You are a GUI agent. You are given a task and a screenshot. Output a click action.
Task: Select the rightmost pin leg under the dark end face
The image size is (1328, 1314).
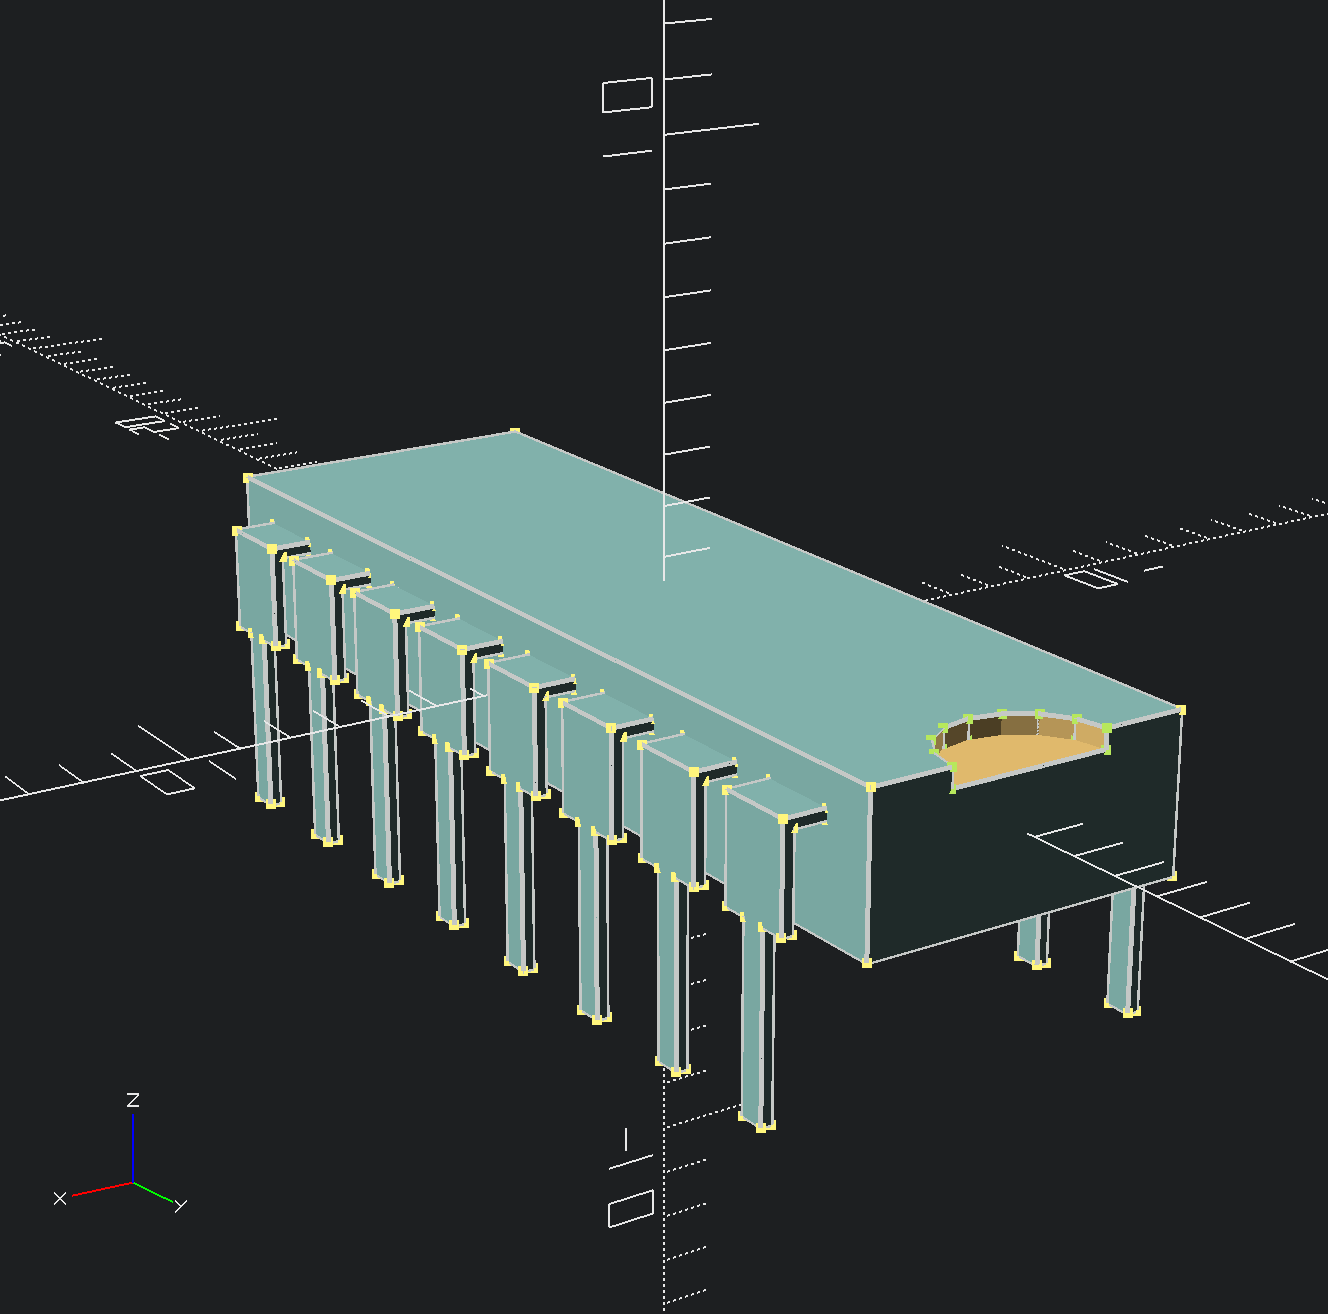(1124, 950)
